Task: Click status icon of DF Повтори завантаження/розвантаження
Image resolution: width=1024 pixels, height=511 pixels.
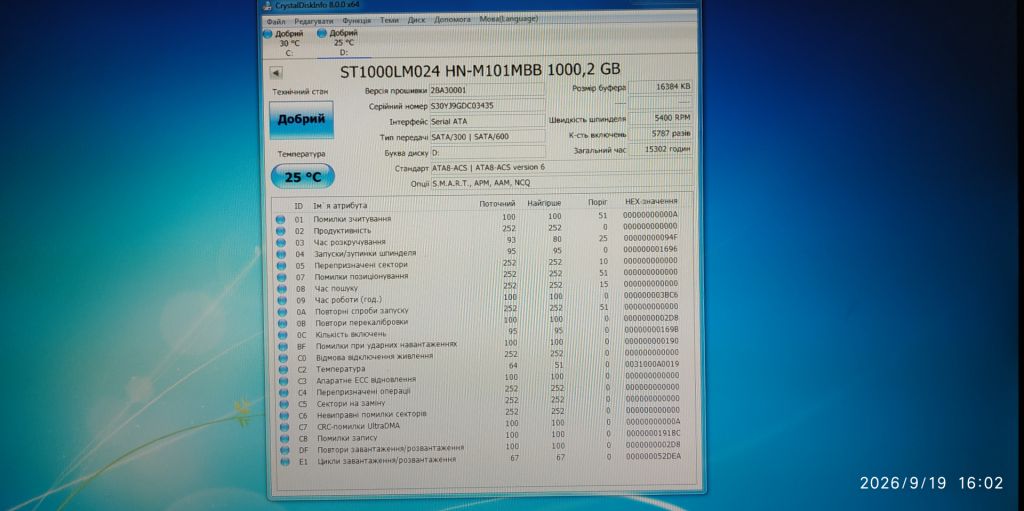Action: [x=285, y=450]
